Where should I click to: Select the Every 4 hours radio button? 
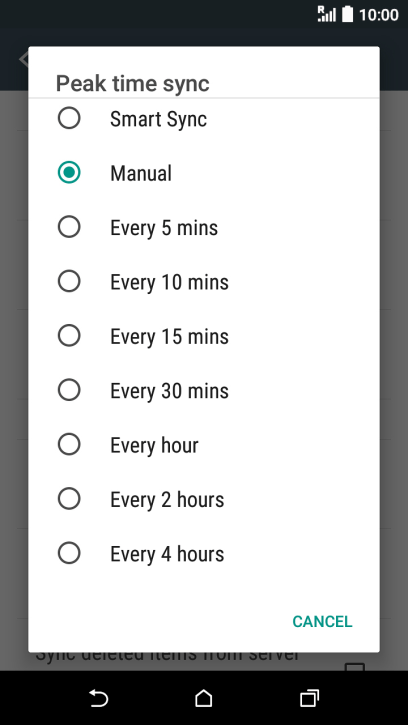[69, 553]
